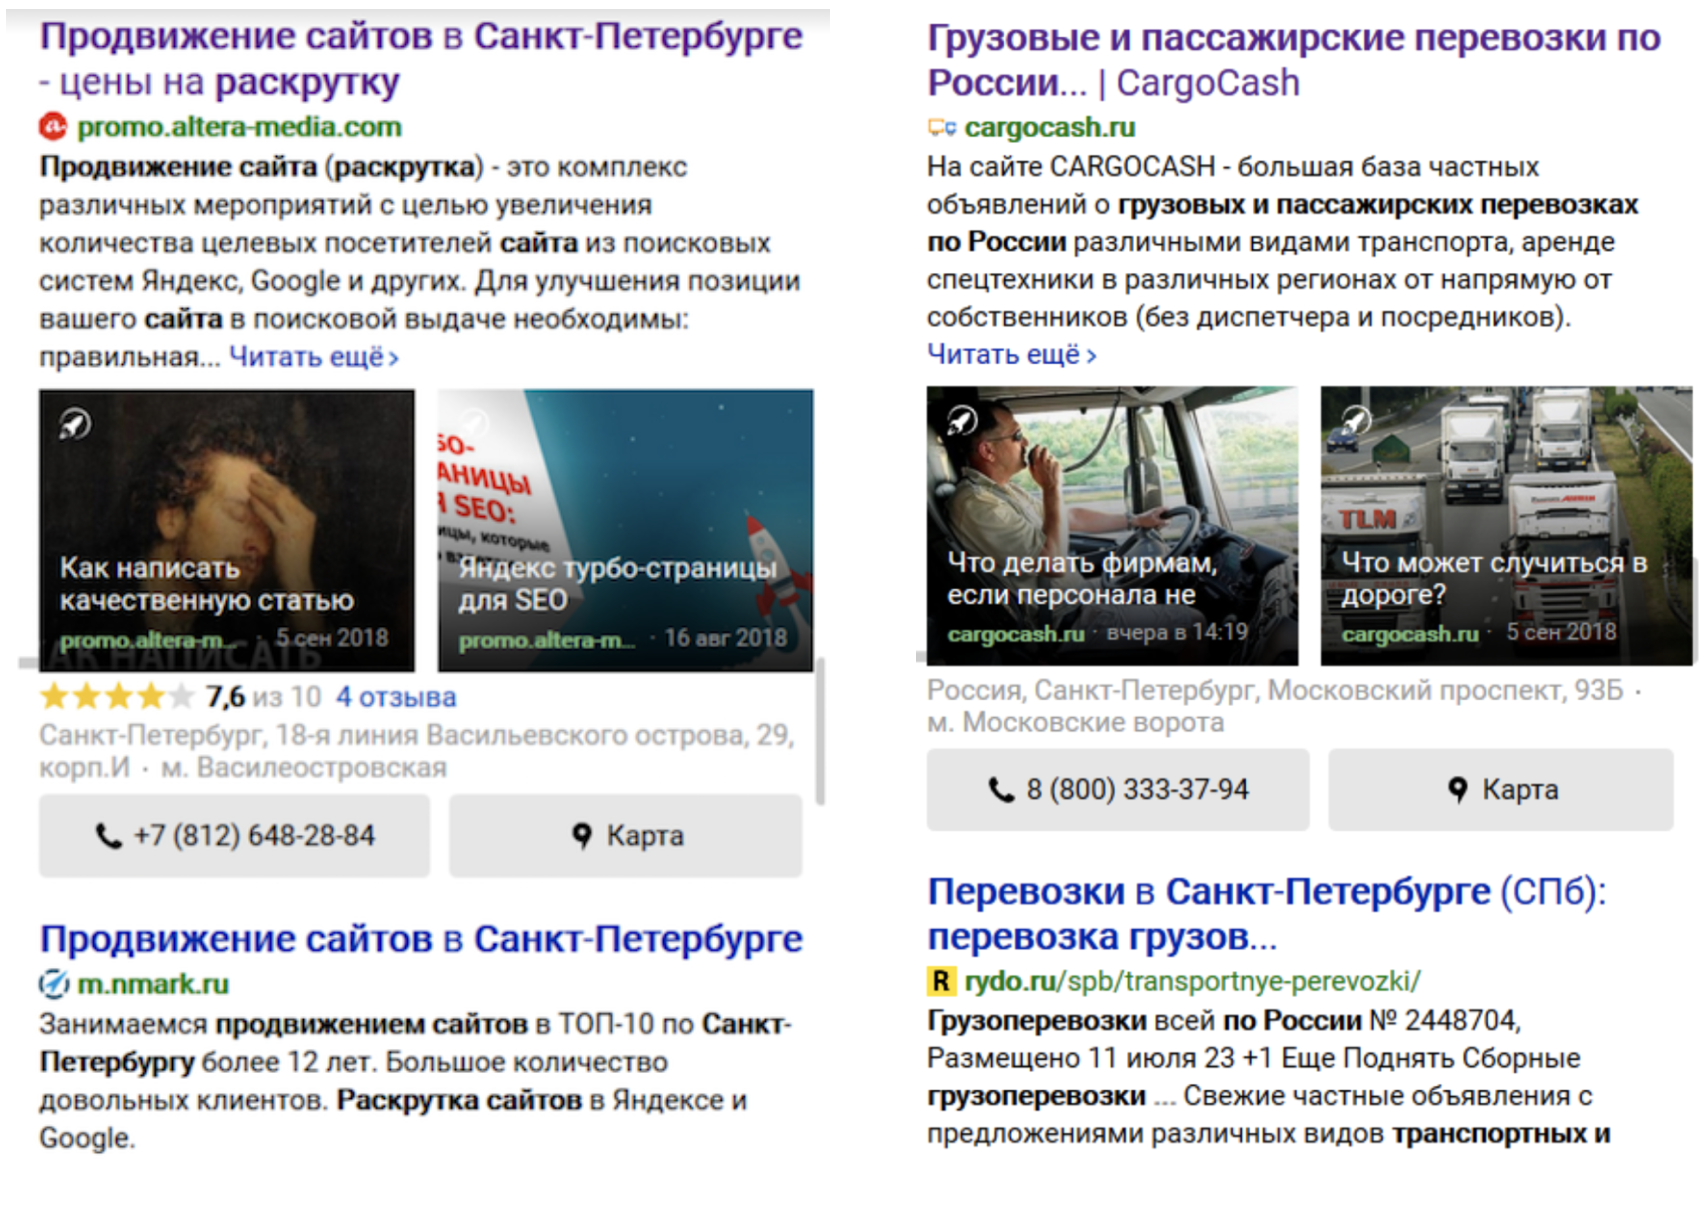
Task: Click turbo rocket icon on 'Что может случиться' card
Action: (1356, 420)
